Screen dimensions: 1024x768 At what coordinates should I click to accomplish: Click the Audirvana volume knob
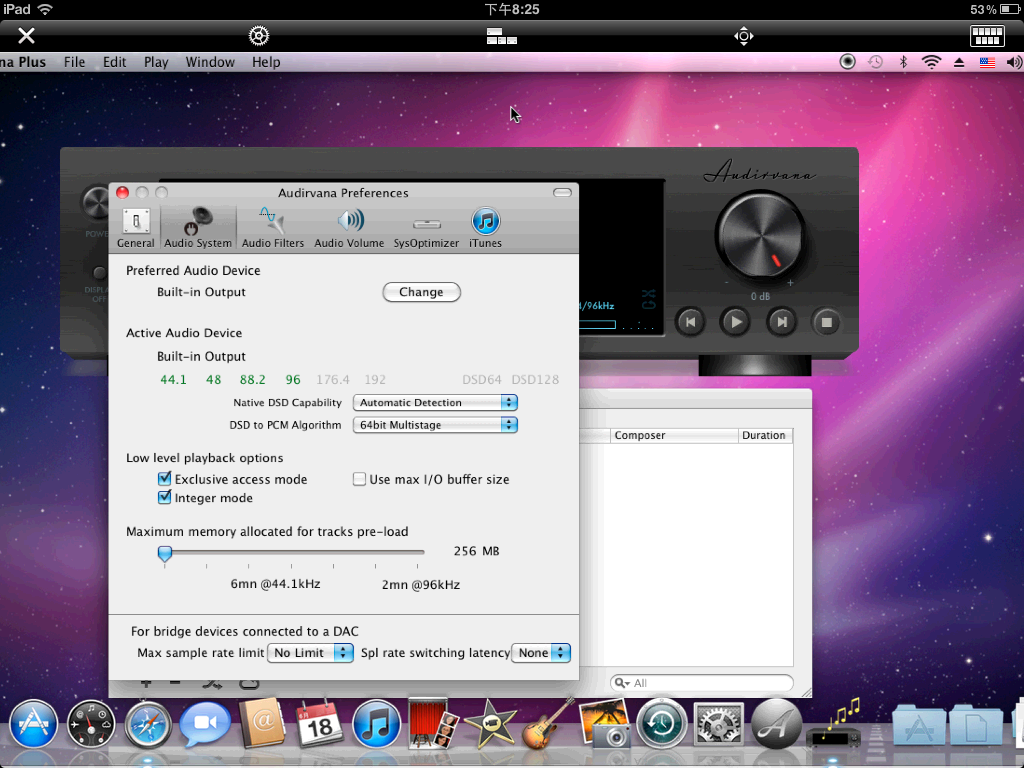[x=760, y=236]
